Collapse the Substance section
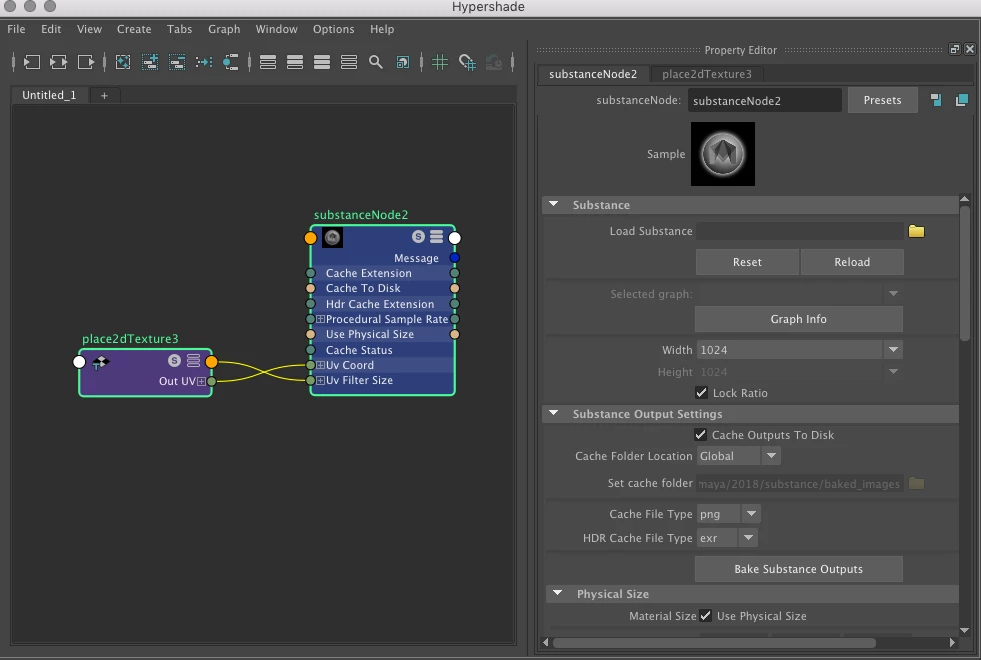The width and height of the screenshot is (981, 660). pos(554,204)
